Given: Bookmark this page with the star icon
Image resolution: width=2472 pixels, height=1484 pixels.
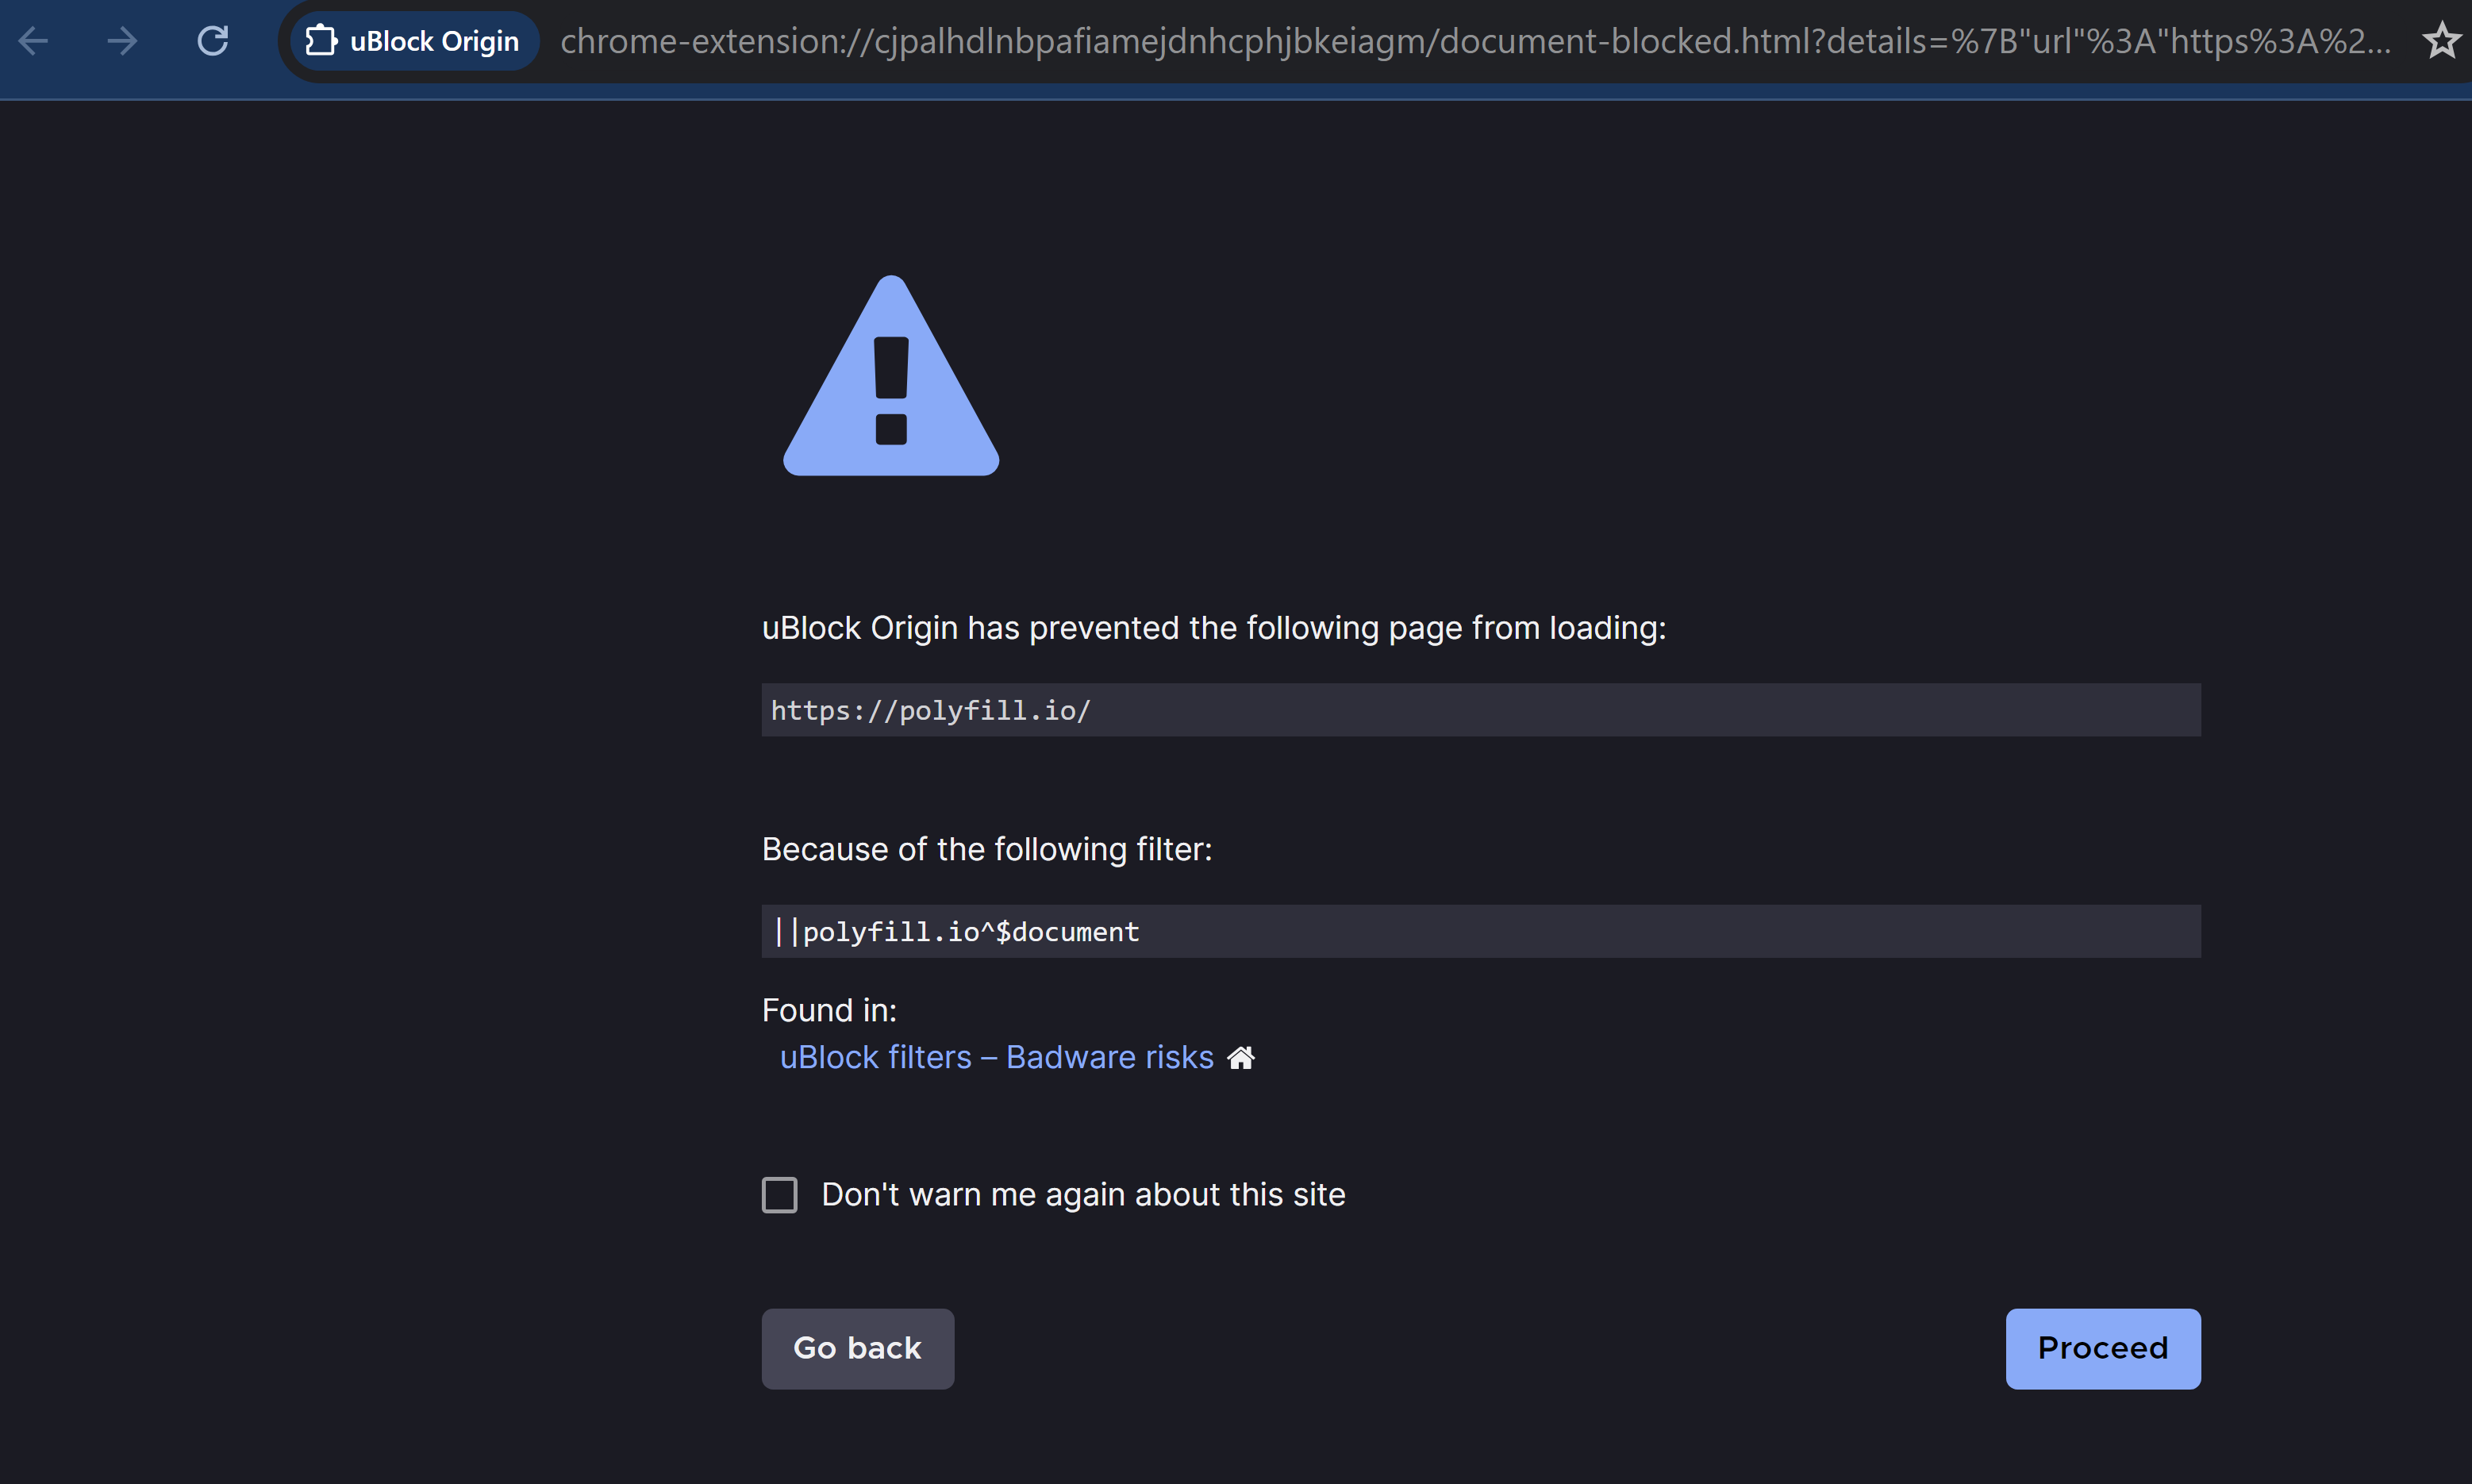Looking at the screenshot, I should coord(2441,41).
